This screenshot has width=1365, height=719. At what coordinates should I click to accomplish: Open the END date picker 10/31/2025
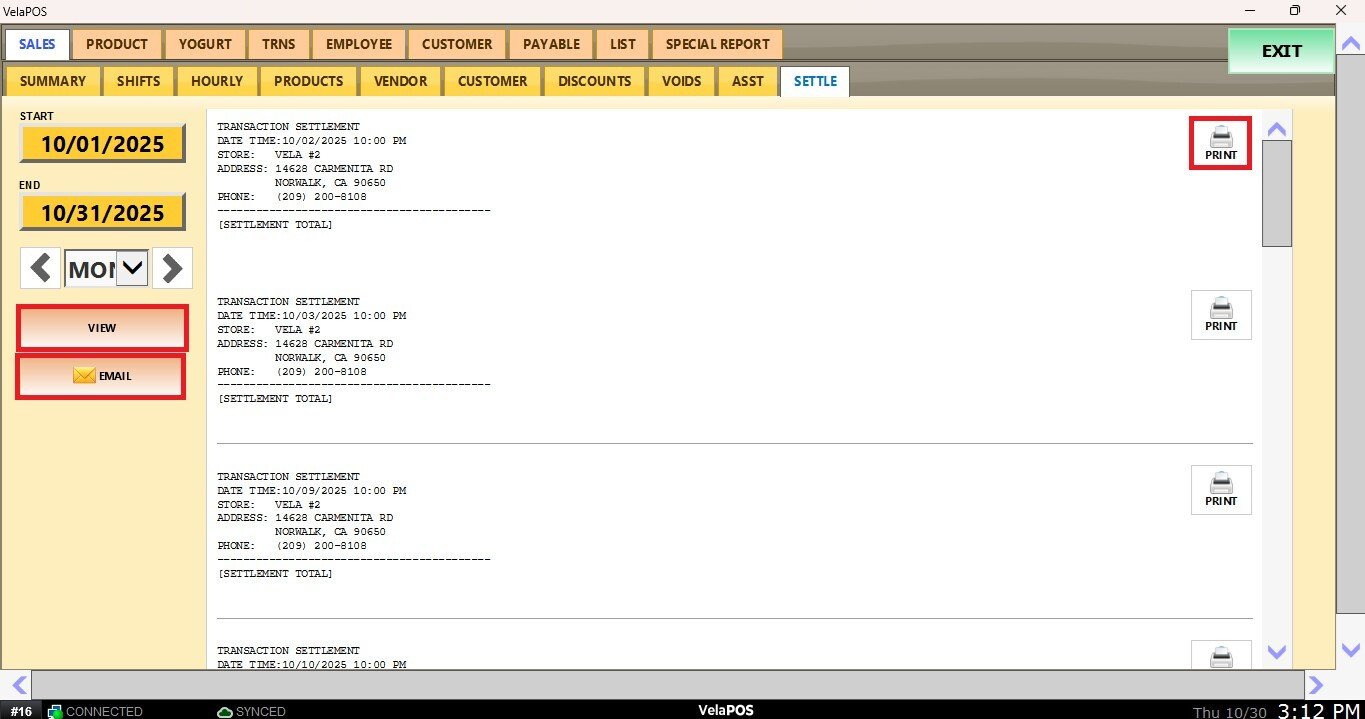click(102, 213)
